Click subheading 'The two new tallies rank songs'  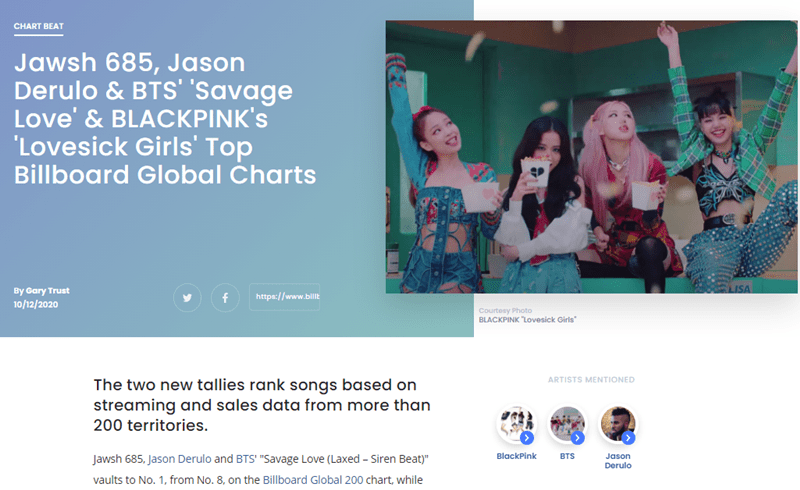coord(262,405)
